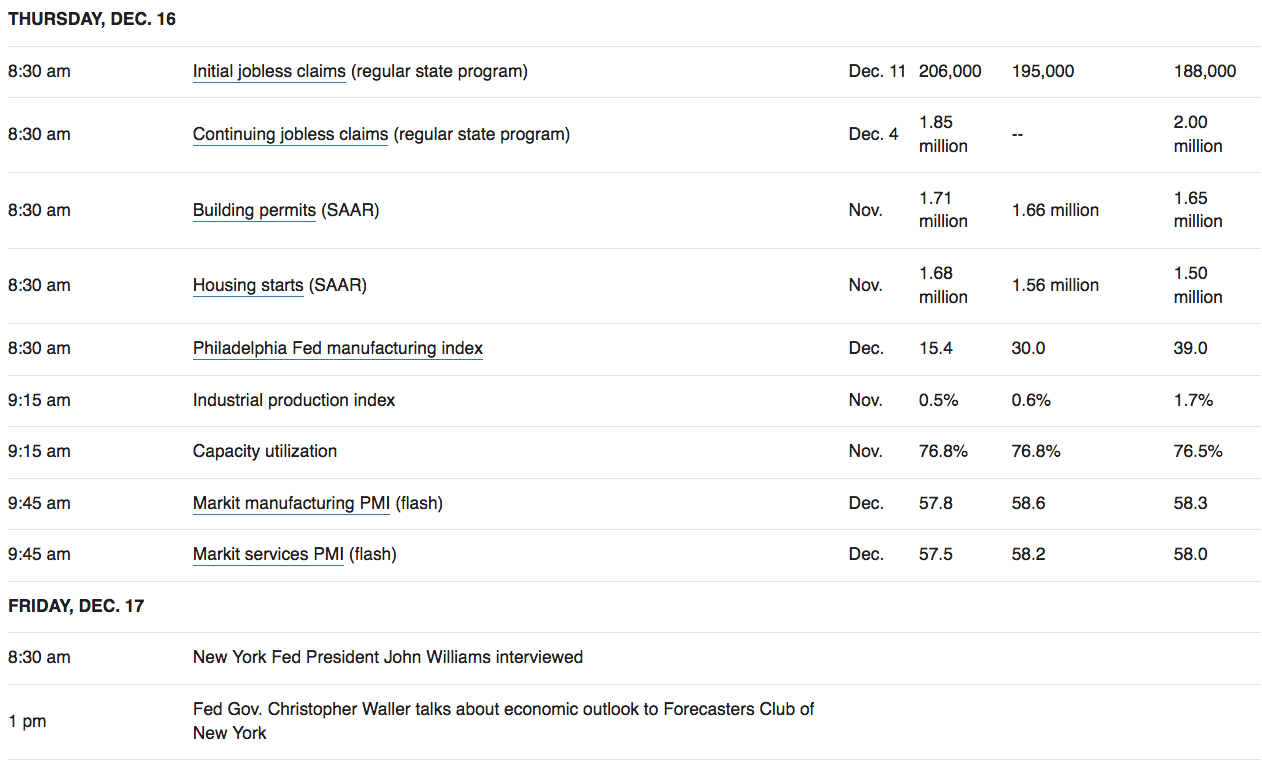Open the Building permits link
The height and width of the screenshot is (770, 1262).
coord(254,210)
